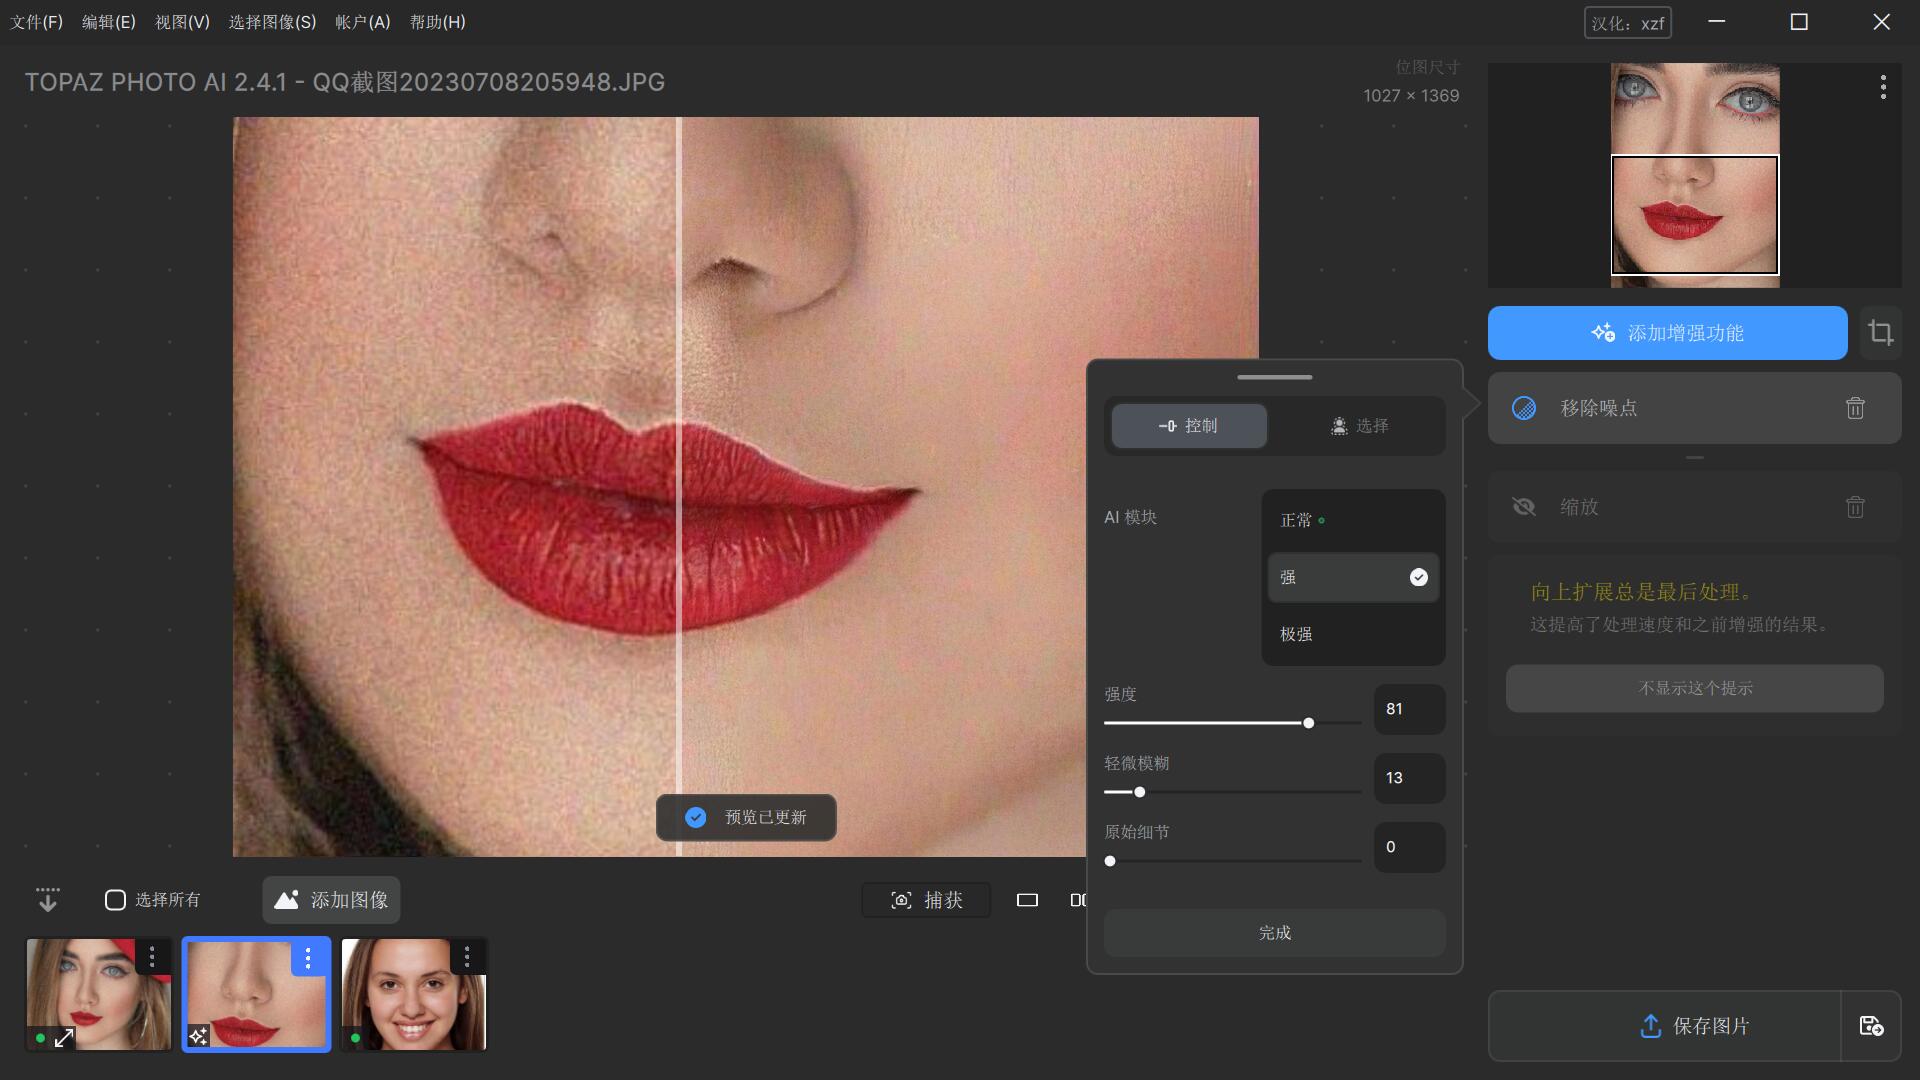The height and width of the screenshot is (1080, 1920).
Task: Toggle visibility of the 缩放 enhancement
Action: tap(1524, 507)
